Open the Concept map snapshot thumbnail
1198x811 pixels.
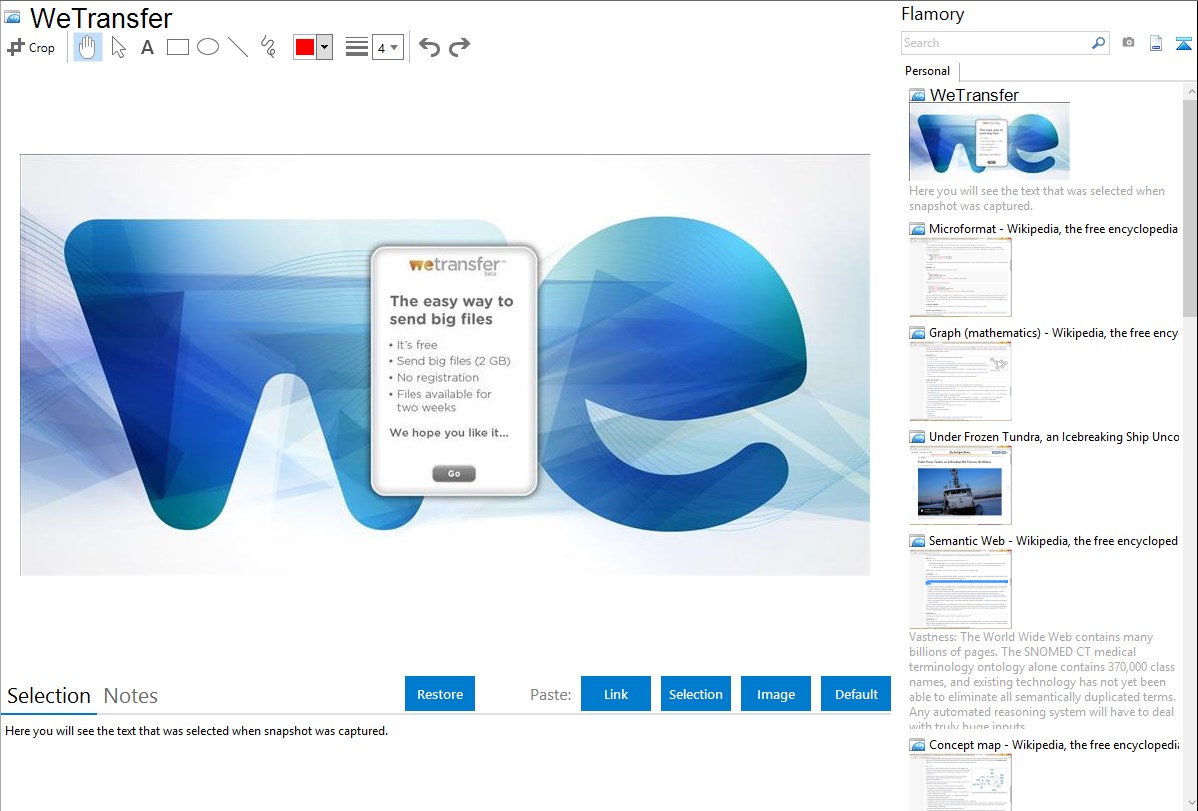pyautogui.click(x=960, y=782)
